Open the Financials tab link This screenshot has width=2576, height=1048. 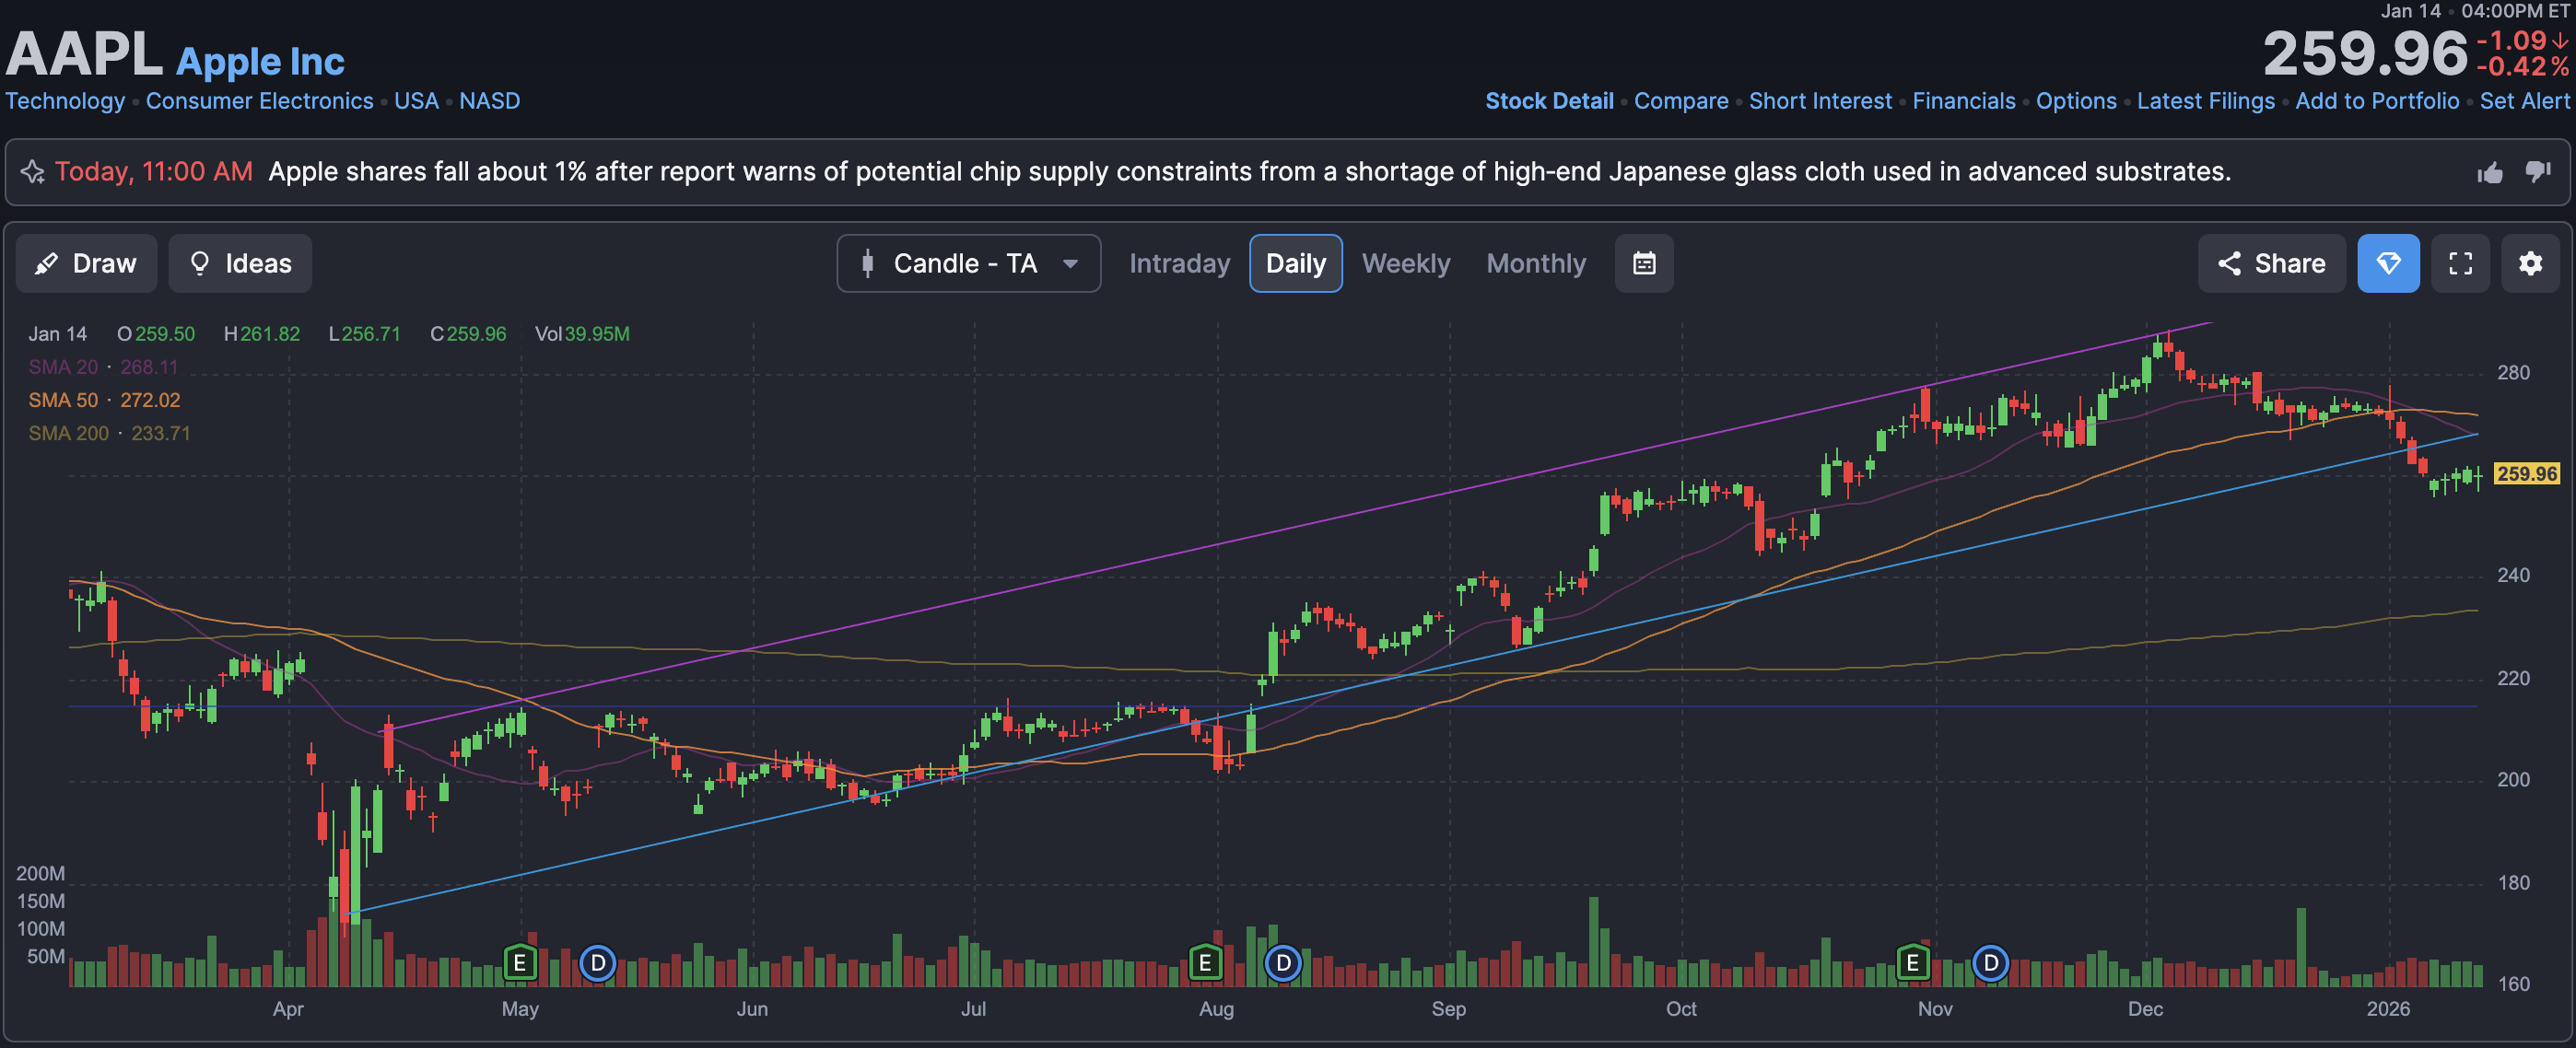click(x=1963, y=101)
